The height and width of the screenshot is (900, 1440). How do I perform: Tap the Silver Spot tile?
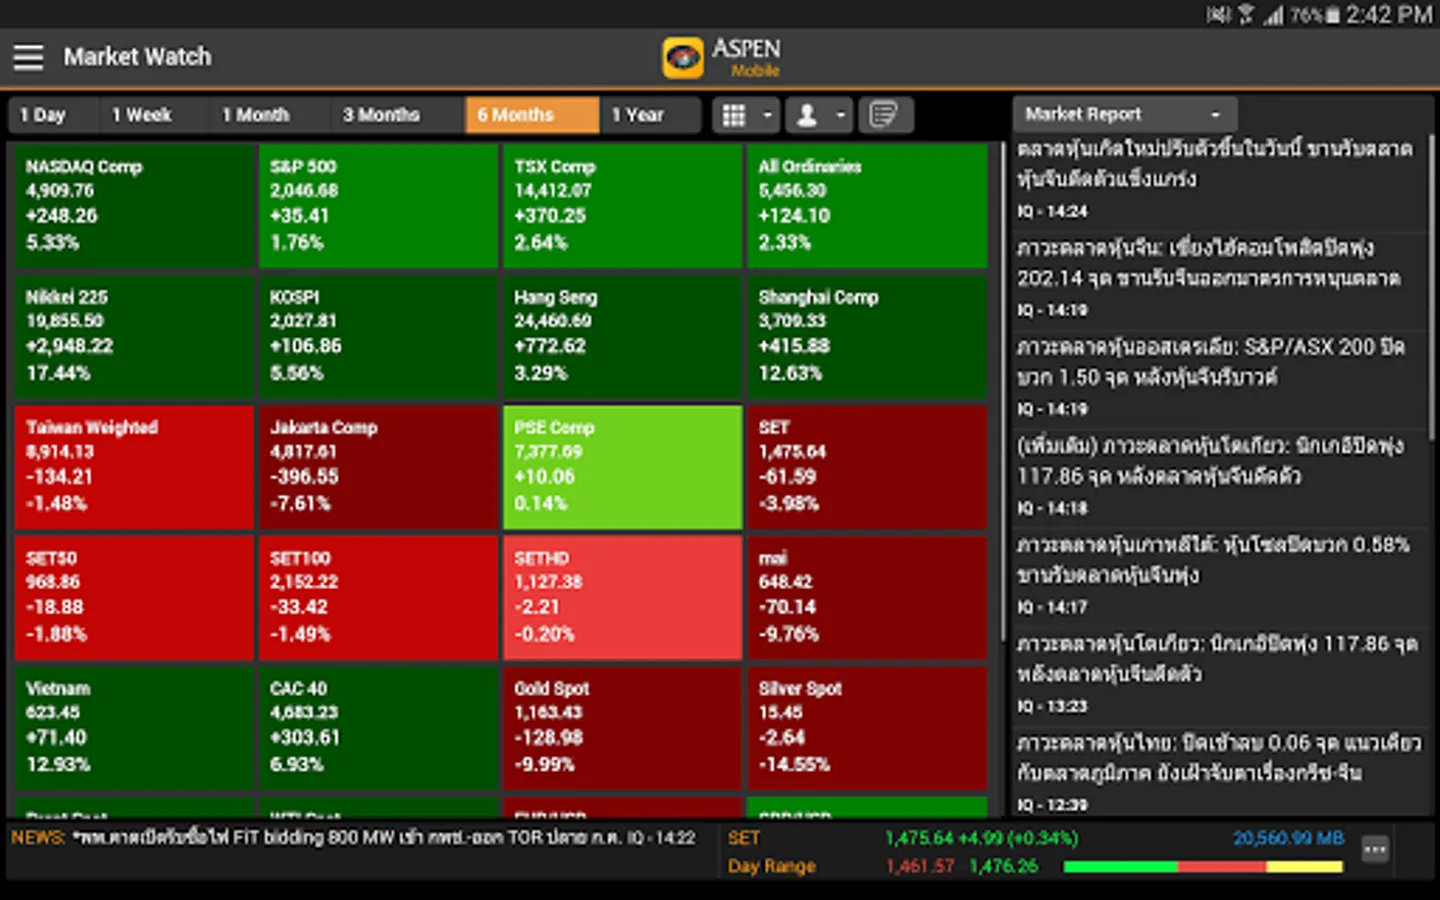point(867,728)
